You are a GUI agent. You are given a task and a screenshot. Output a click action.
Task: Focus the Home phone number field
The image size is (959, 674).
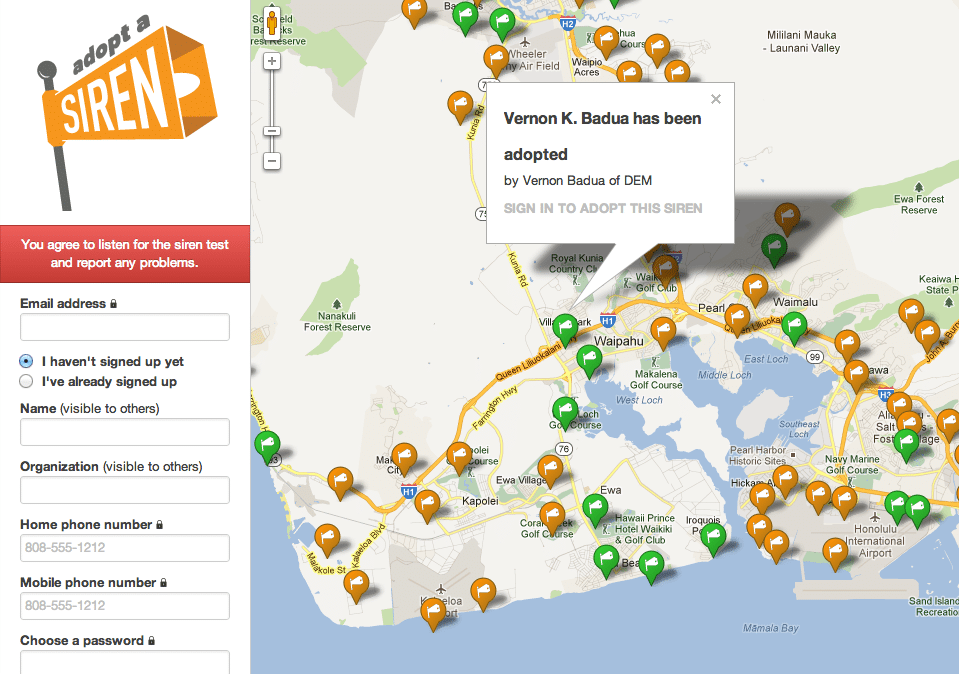coord(125,548)
